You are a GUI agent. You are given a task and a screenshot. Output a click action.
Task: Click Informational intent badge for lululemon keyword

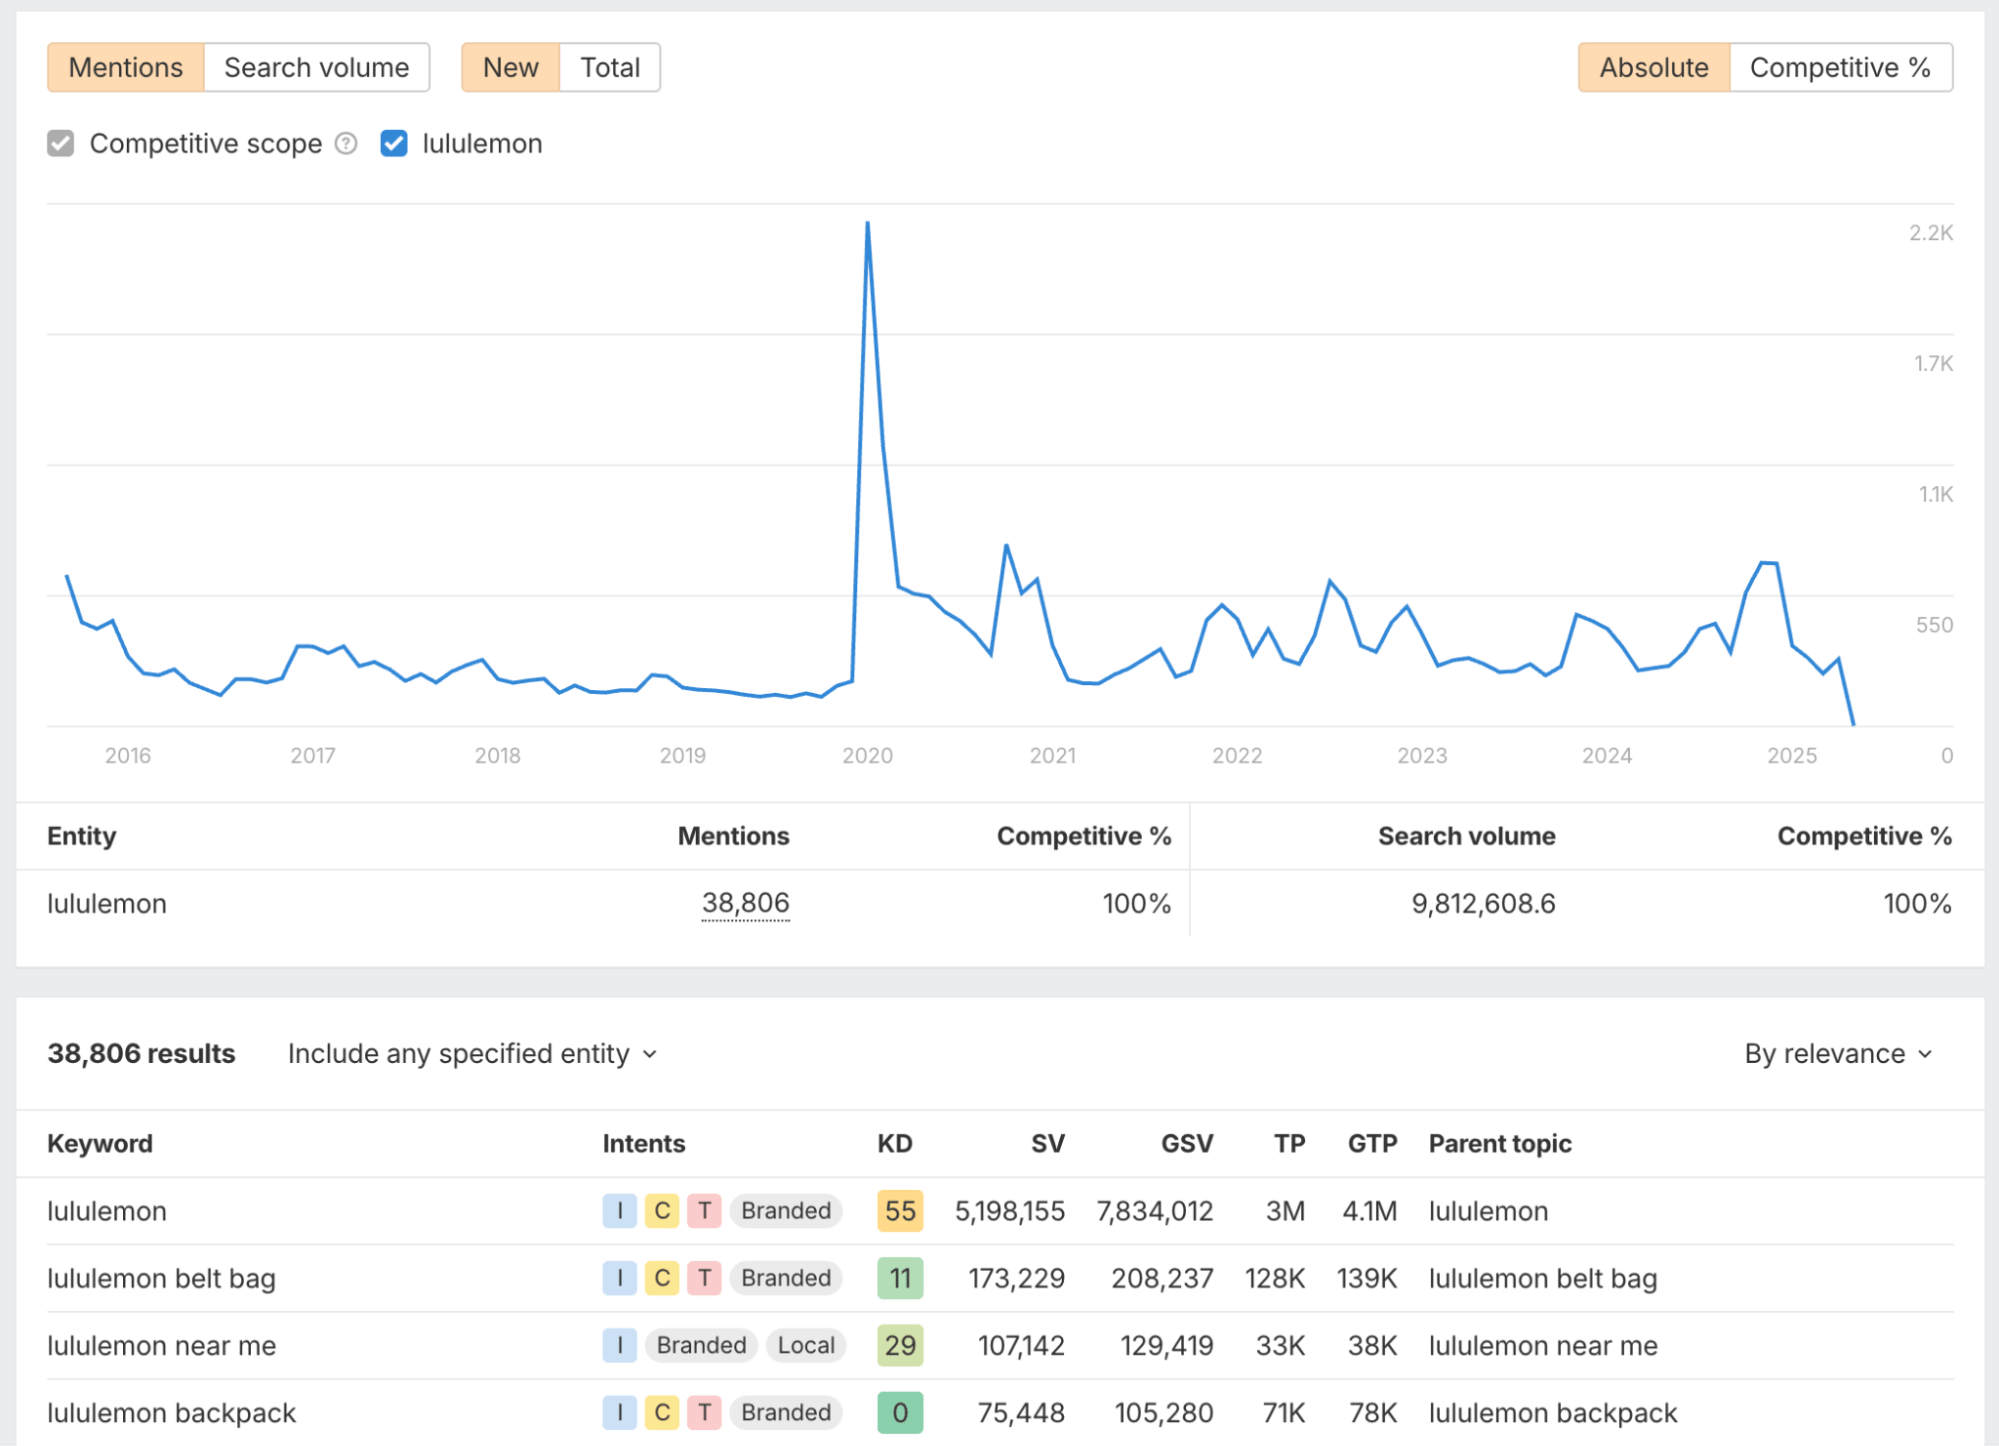pyautogui.click(x=619, y=1211)
